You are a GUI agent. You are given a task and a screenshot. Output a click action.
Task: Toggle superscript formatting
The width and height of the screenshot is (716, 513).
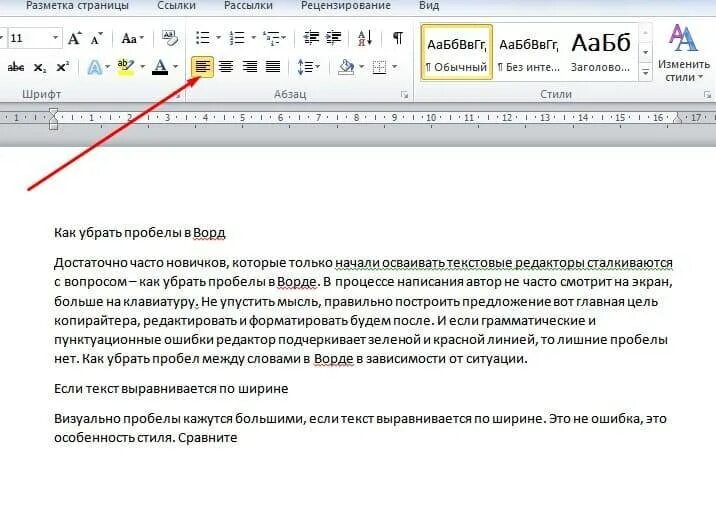point(62,67)
